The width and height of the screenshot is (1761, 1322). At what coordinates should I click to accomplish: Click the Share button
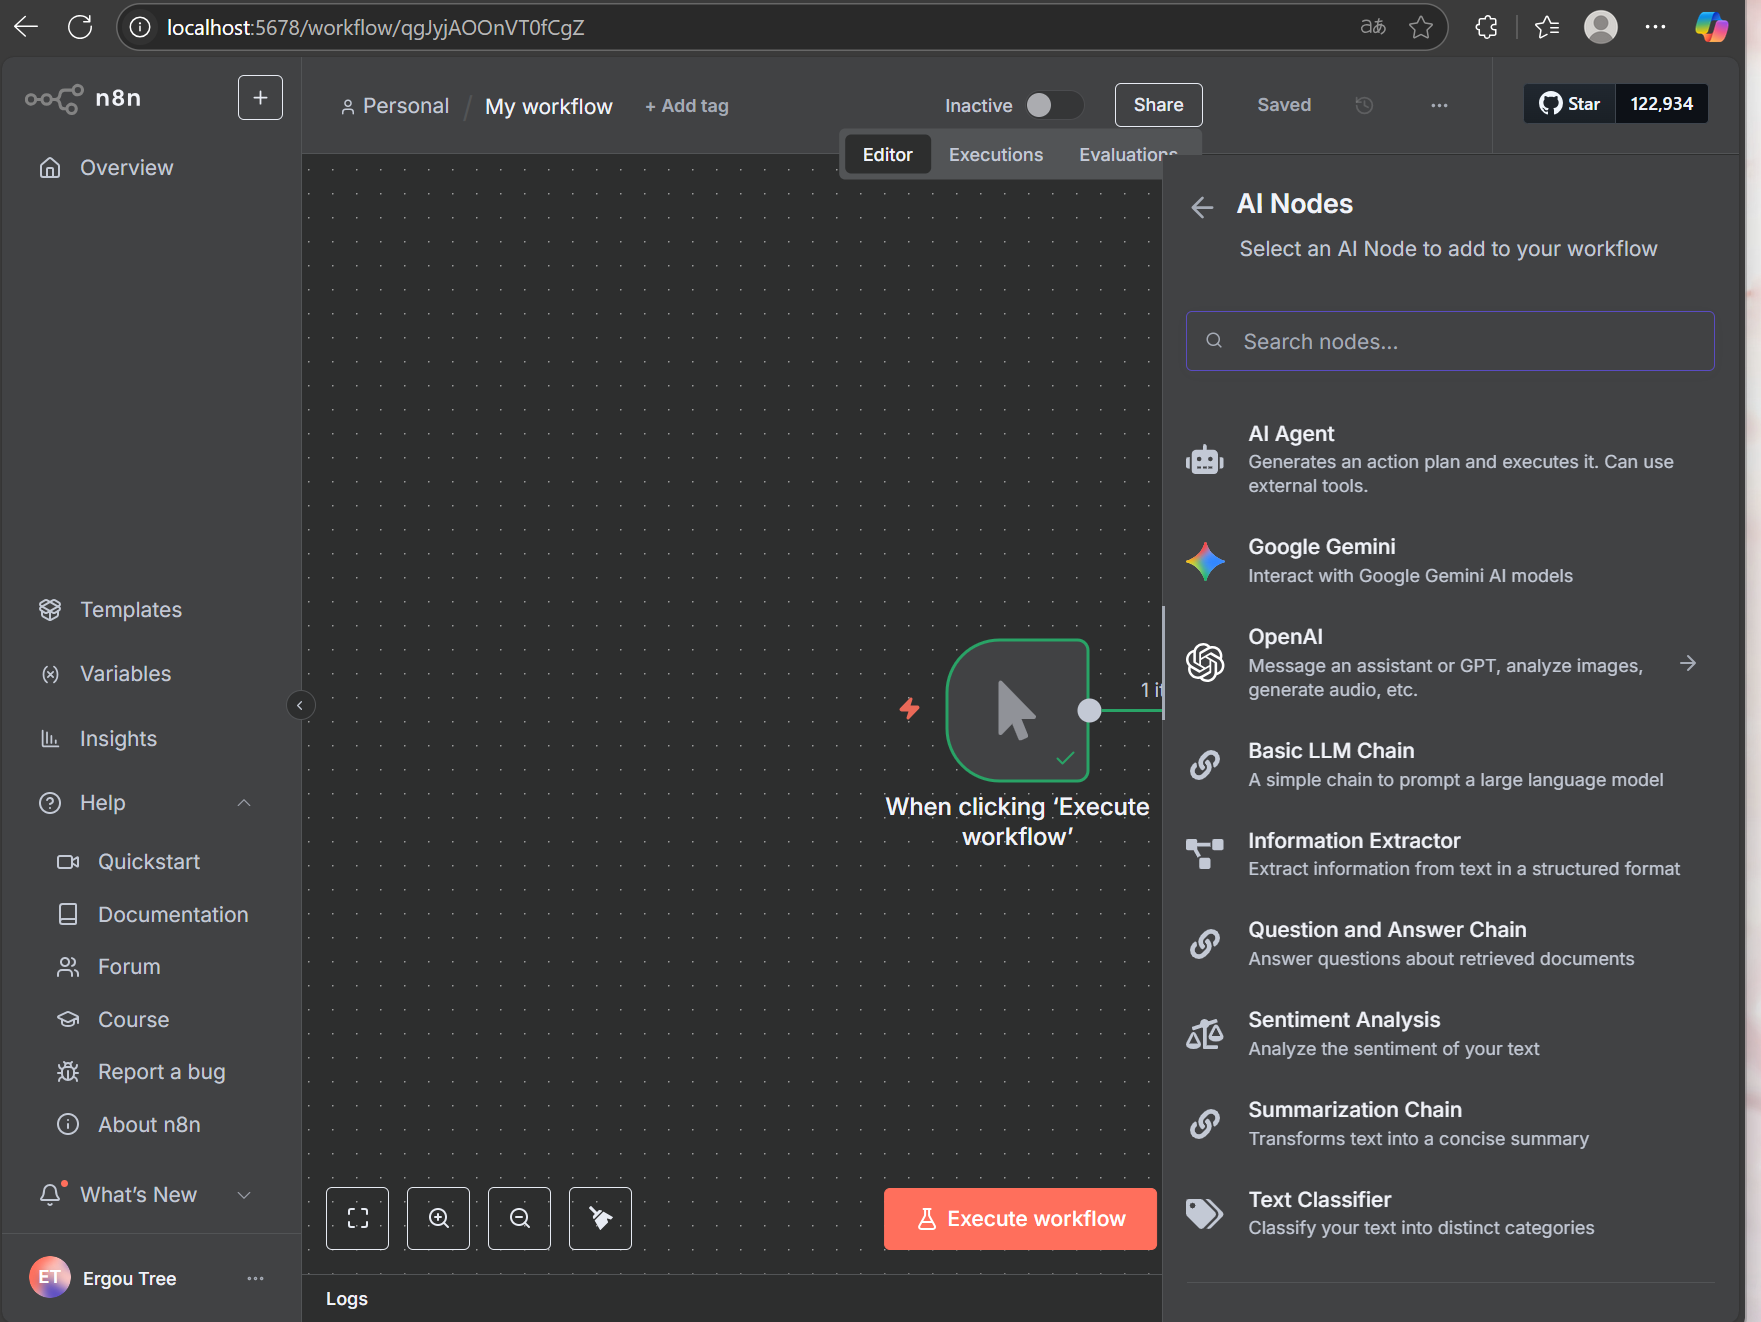point(1158,105)
